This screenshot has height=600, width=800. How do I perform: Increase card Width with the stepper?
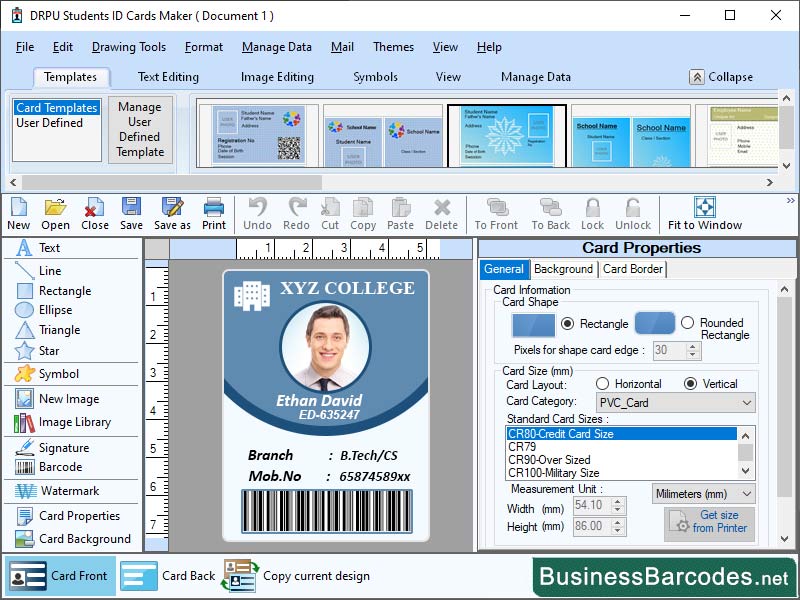pyautogui.click(x=617, y=500)
